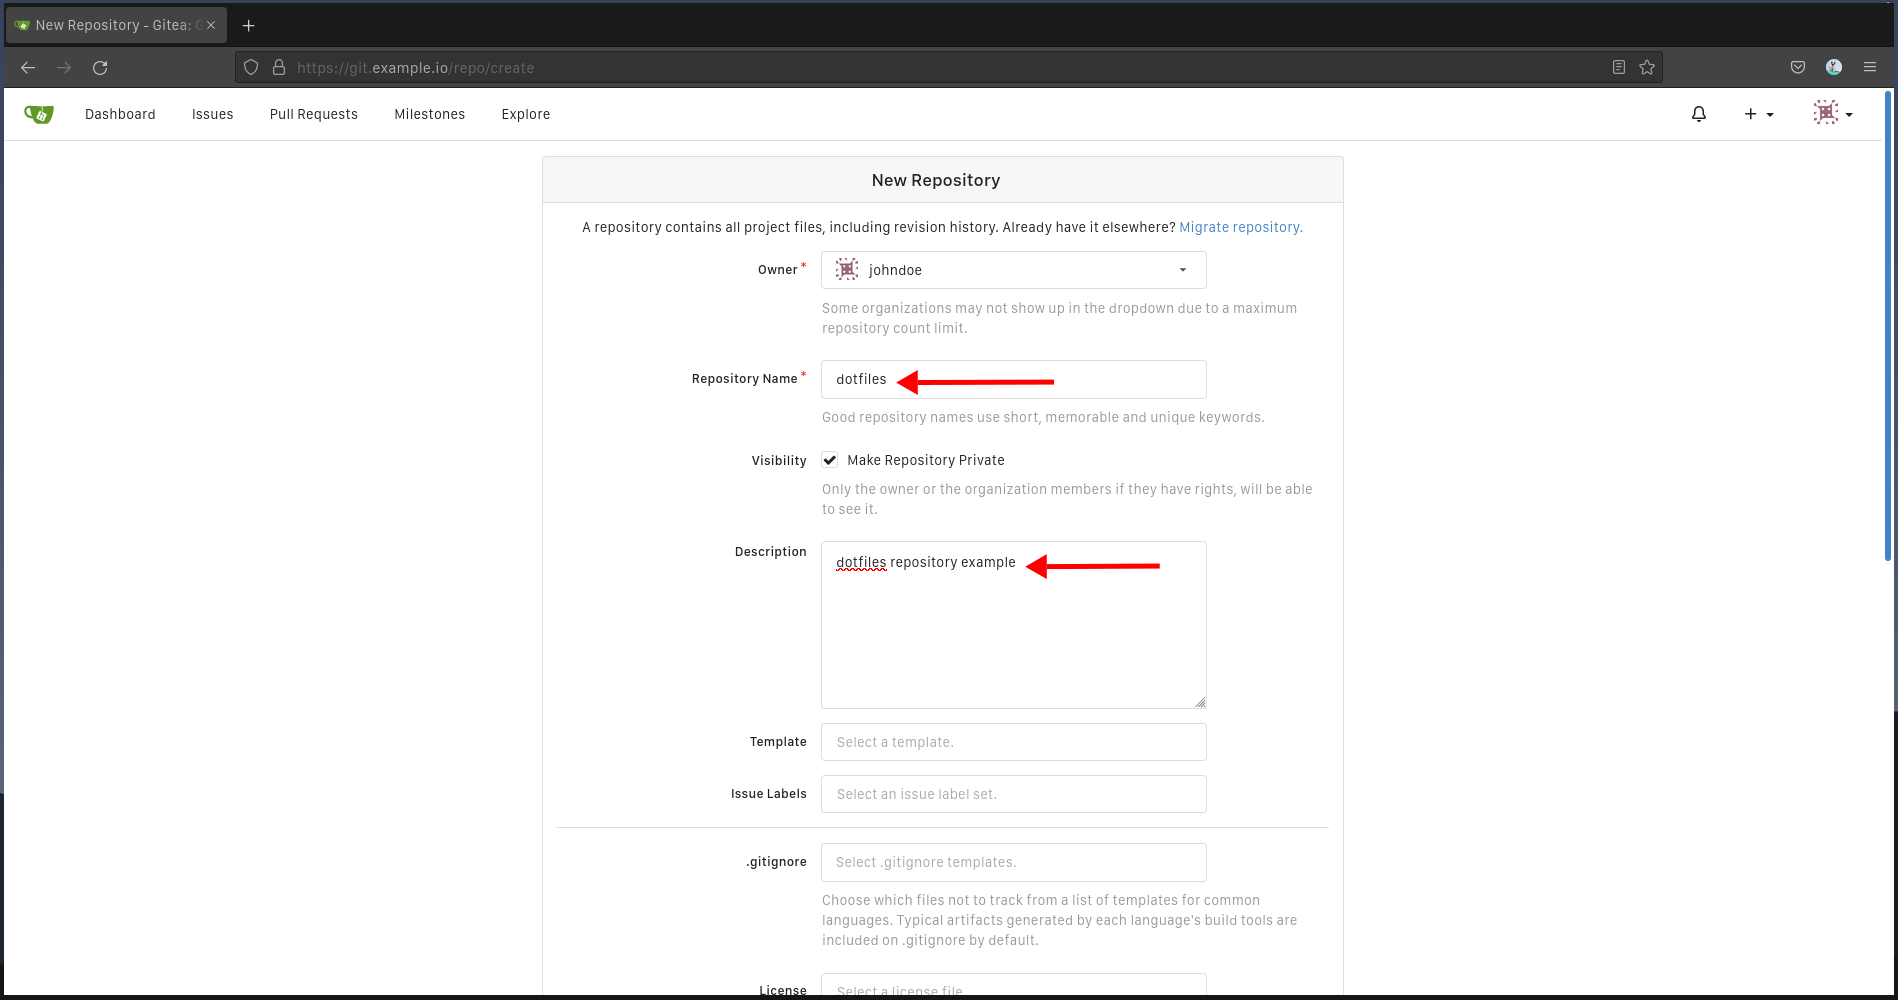
Task: Navigate to the Explore page
Action: coord(525,115)
